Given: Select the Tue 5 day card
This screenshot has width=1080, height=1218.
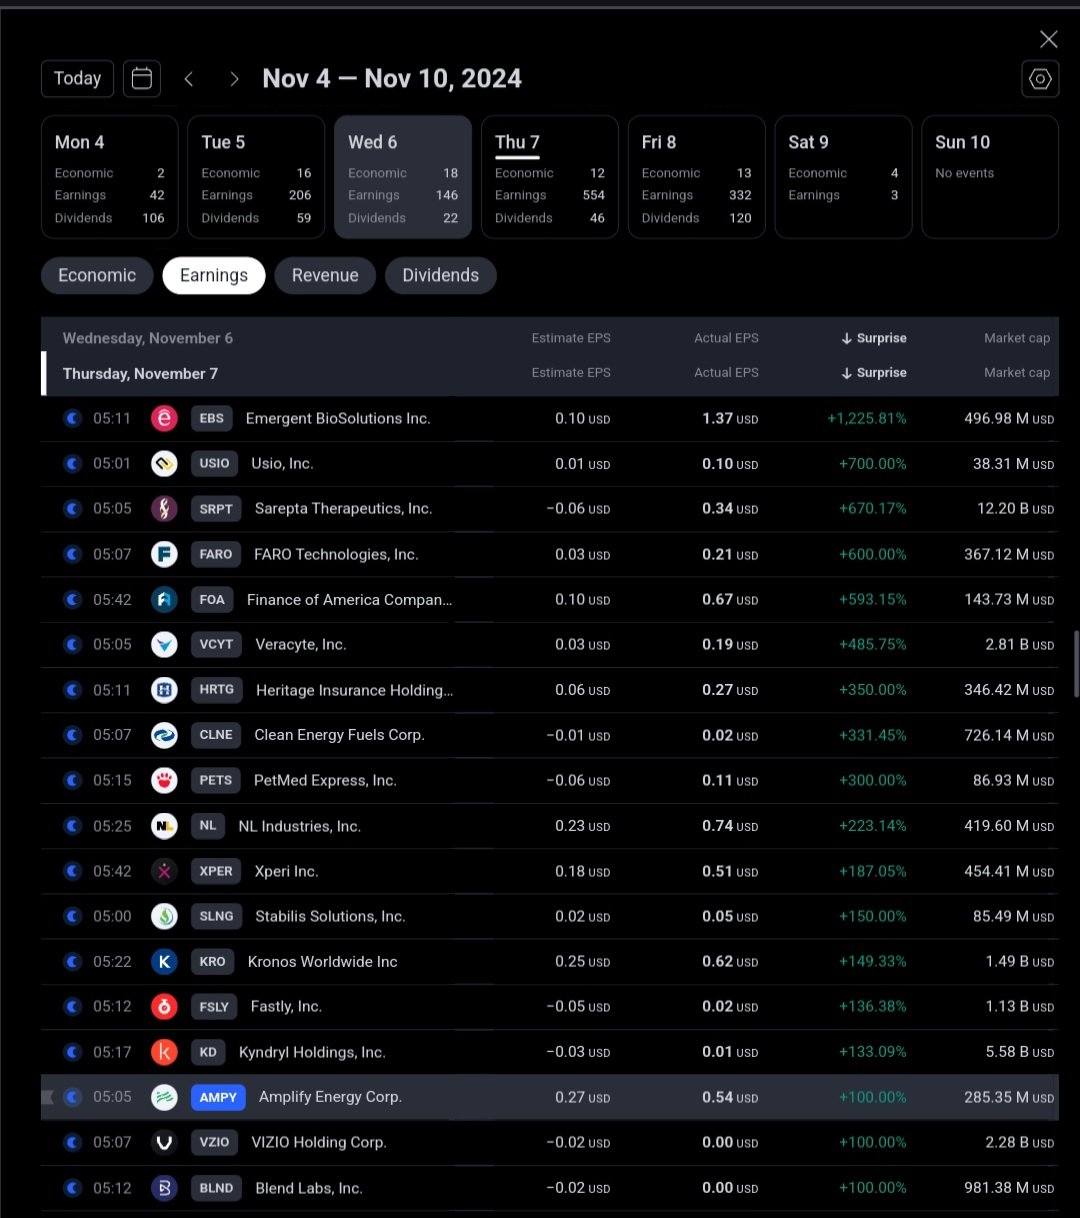Looking at the screenshot, I should [256, 177].
